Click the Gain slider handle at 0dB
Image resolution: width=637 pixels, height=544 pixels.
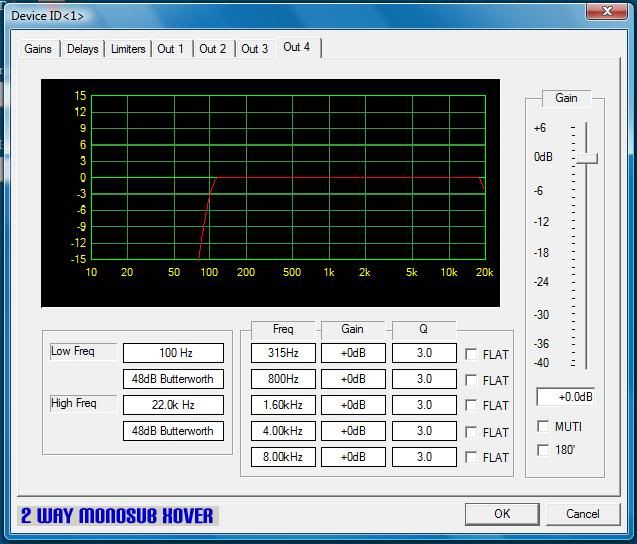[587, 158]
